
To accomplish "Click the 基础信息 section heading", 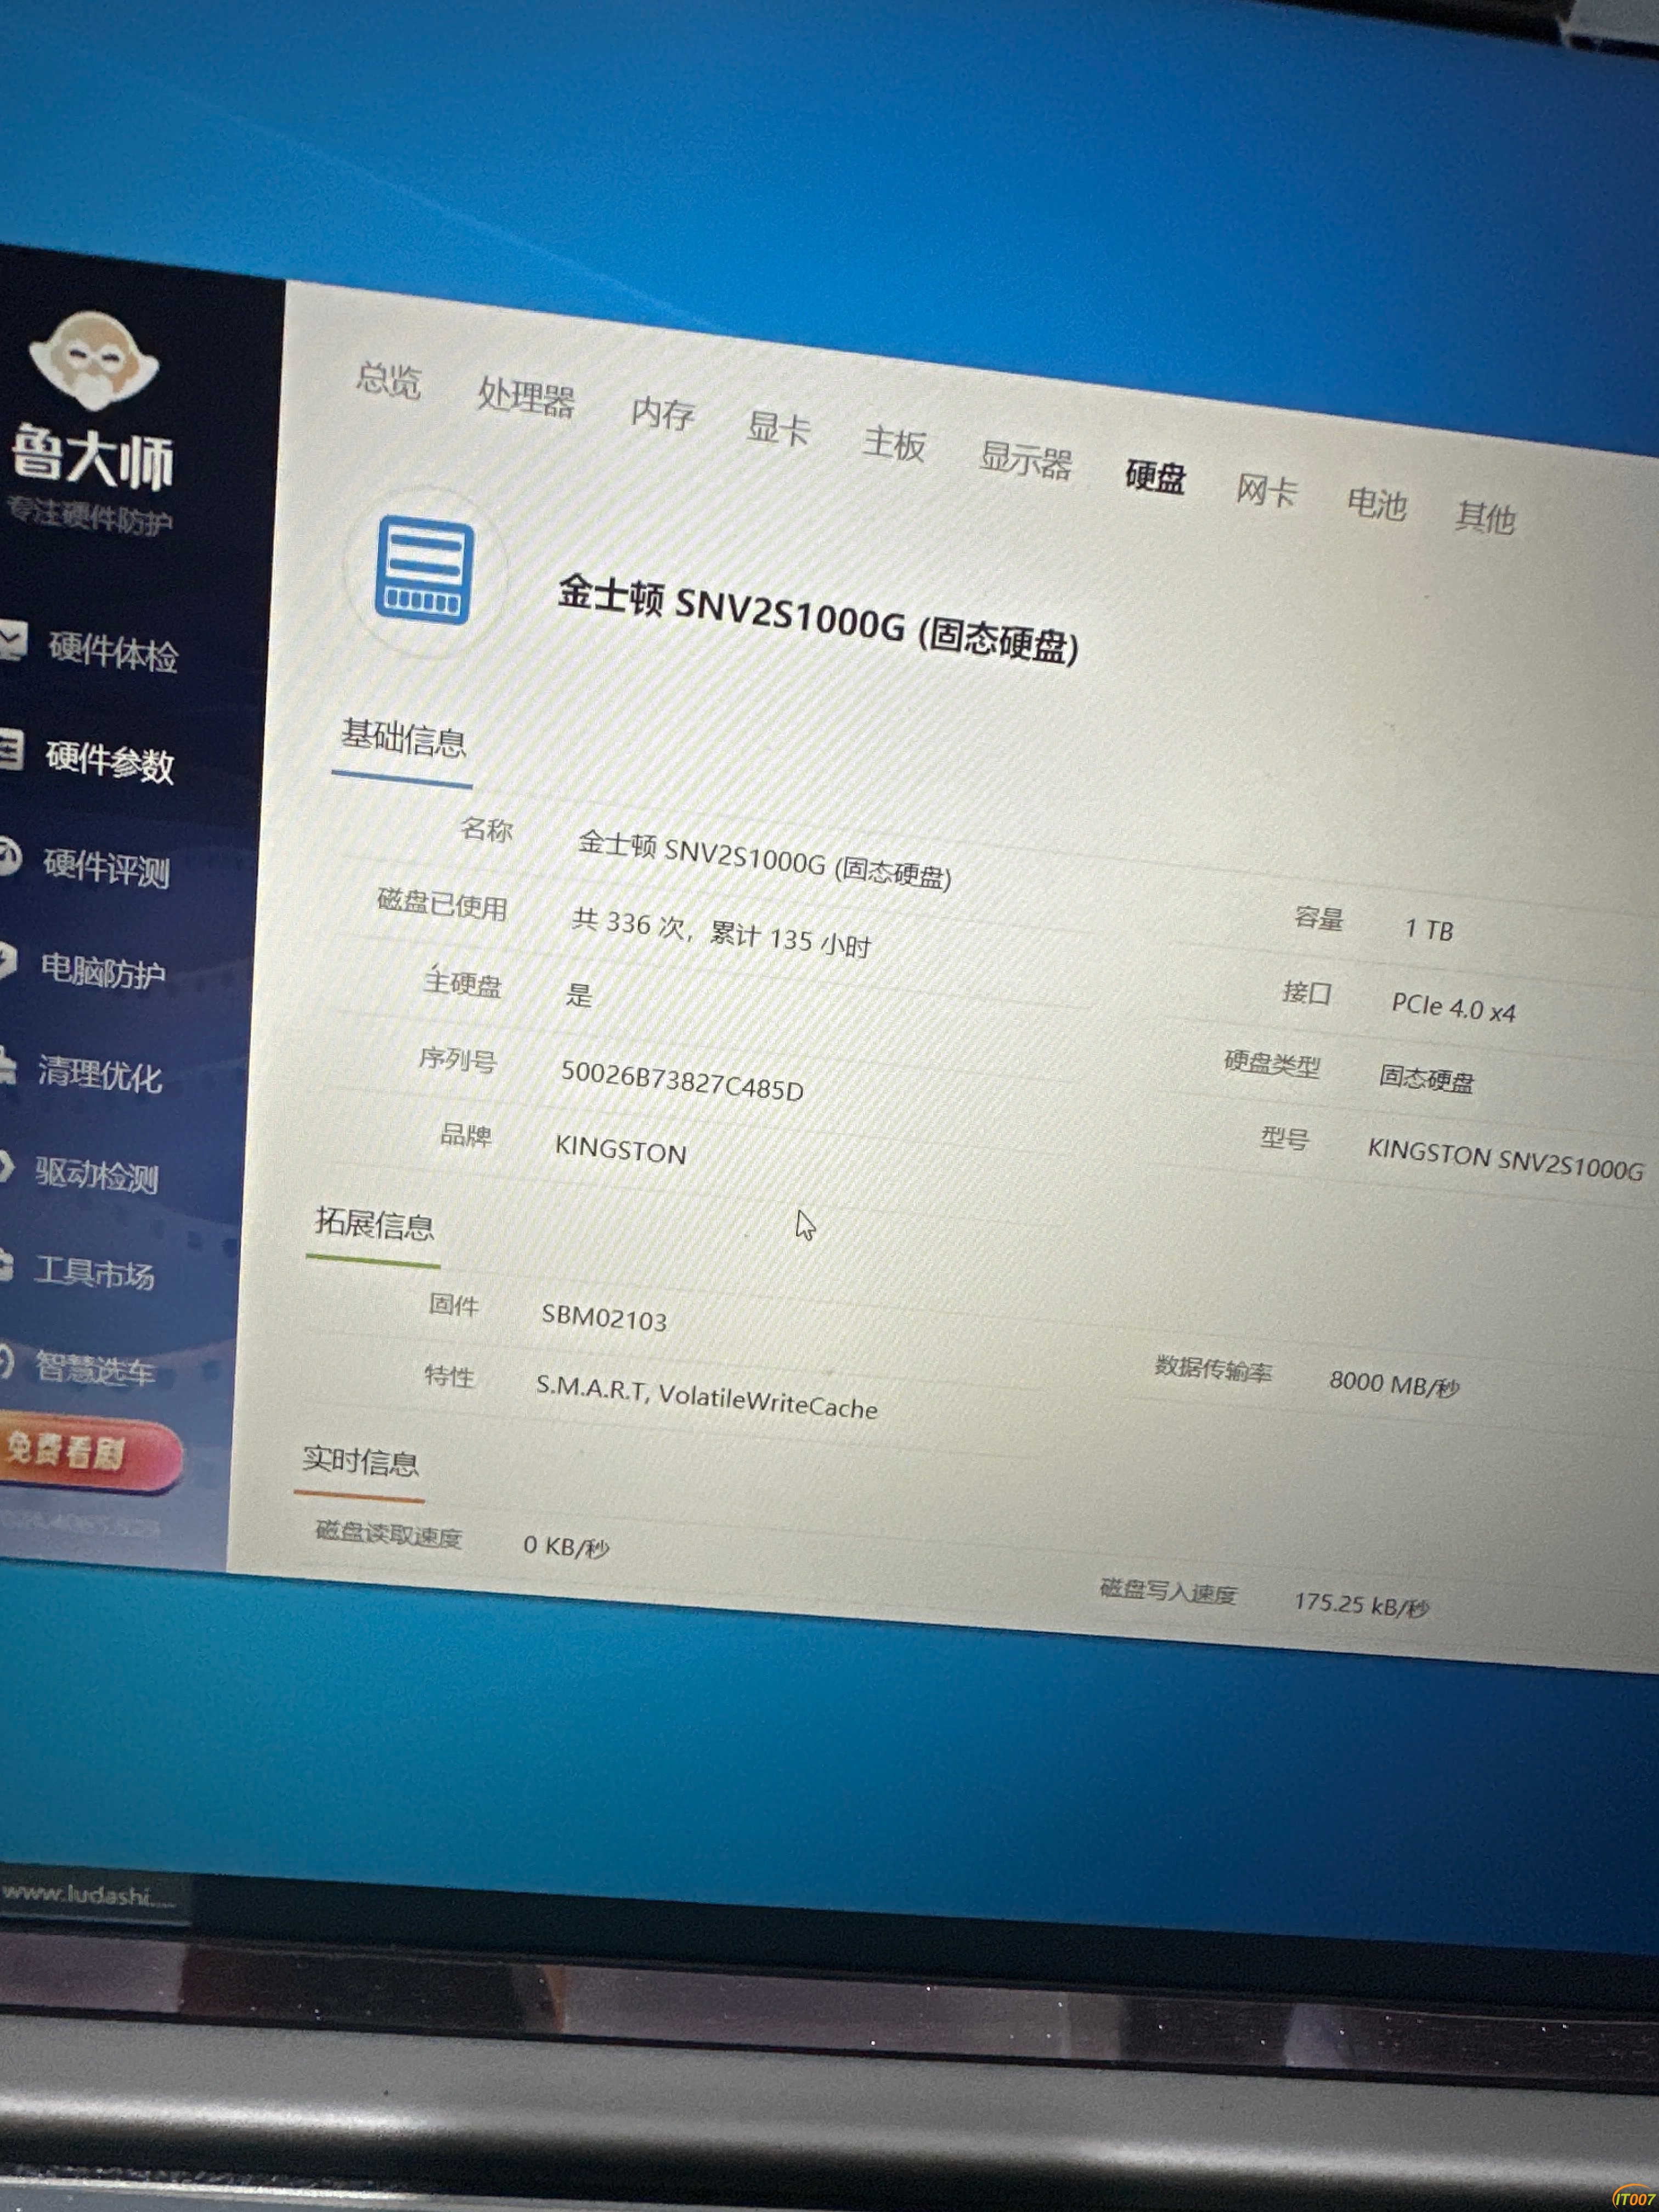I will tap(403, 739).
